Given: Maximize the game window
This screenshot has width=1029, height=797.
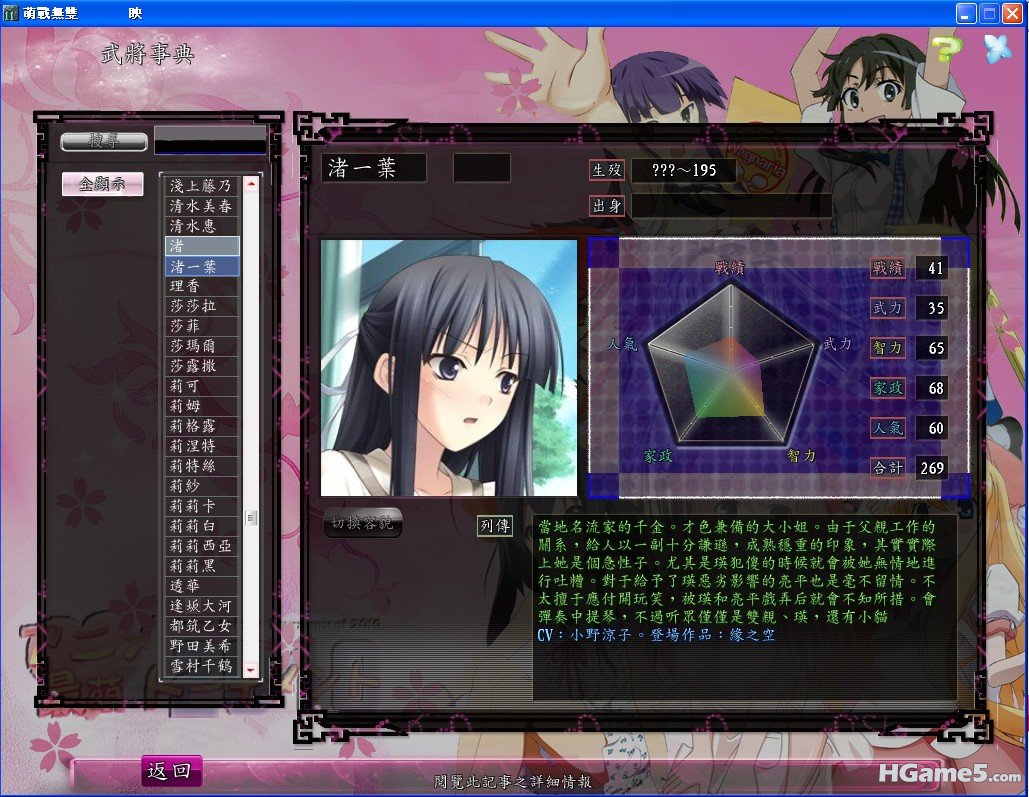Looking at the screenshot, I should click(989, 14).
